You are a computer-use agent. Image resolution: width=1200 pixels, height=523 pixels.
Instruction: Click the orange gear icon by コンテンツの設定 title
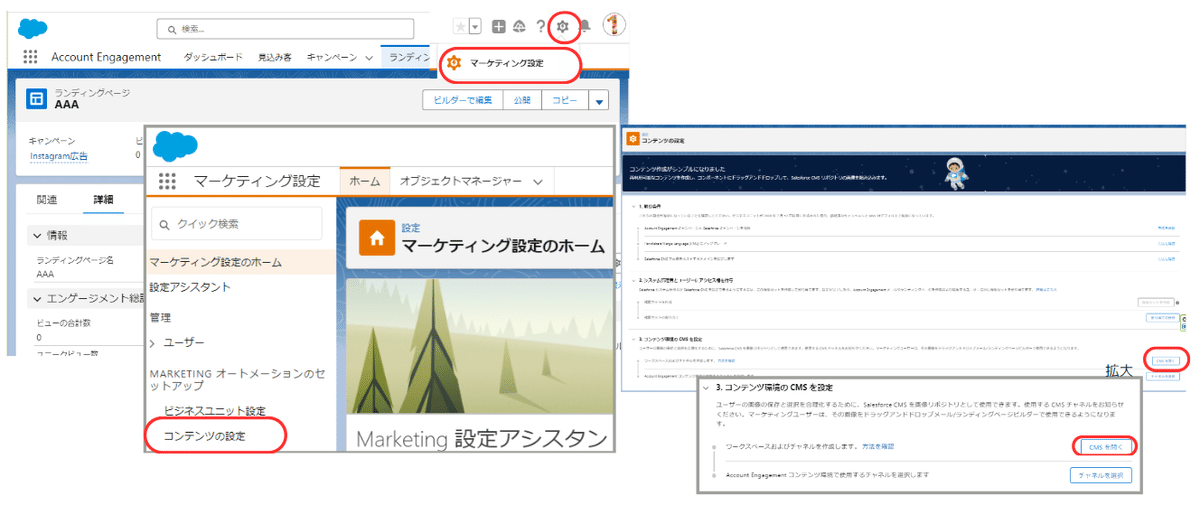(x=633, y=138)
